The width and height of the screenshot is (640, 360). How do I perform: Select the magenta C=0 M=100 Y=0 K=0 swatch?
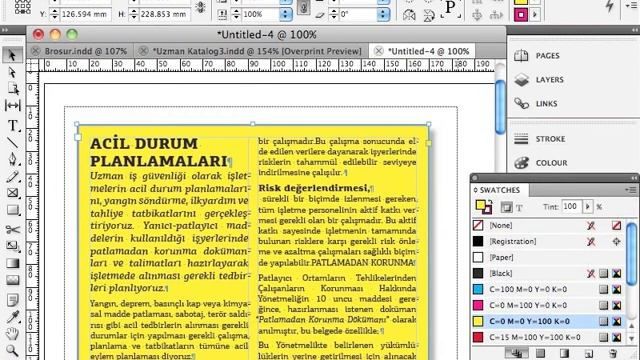pos(549,305)
